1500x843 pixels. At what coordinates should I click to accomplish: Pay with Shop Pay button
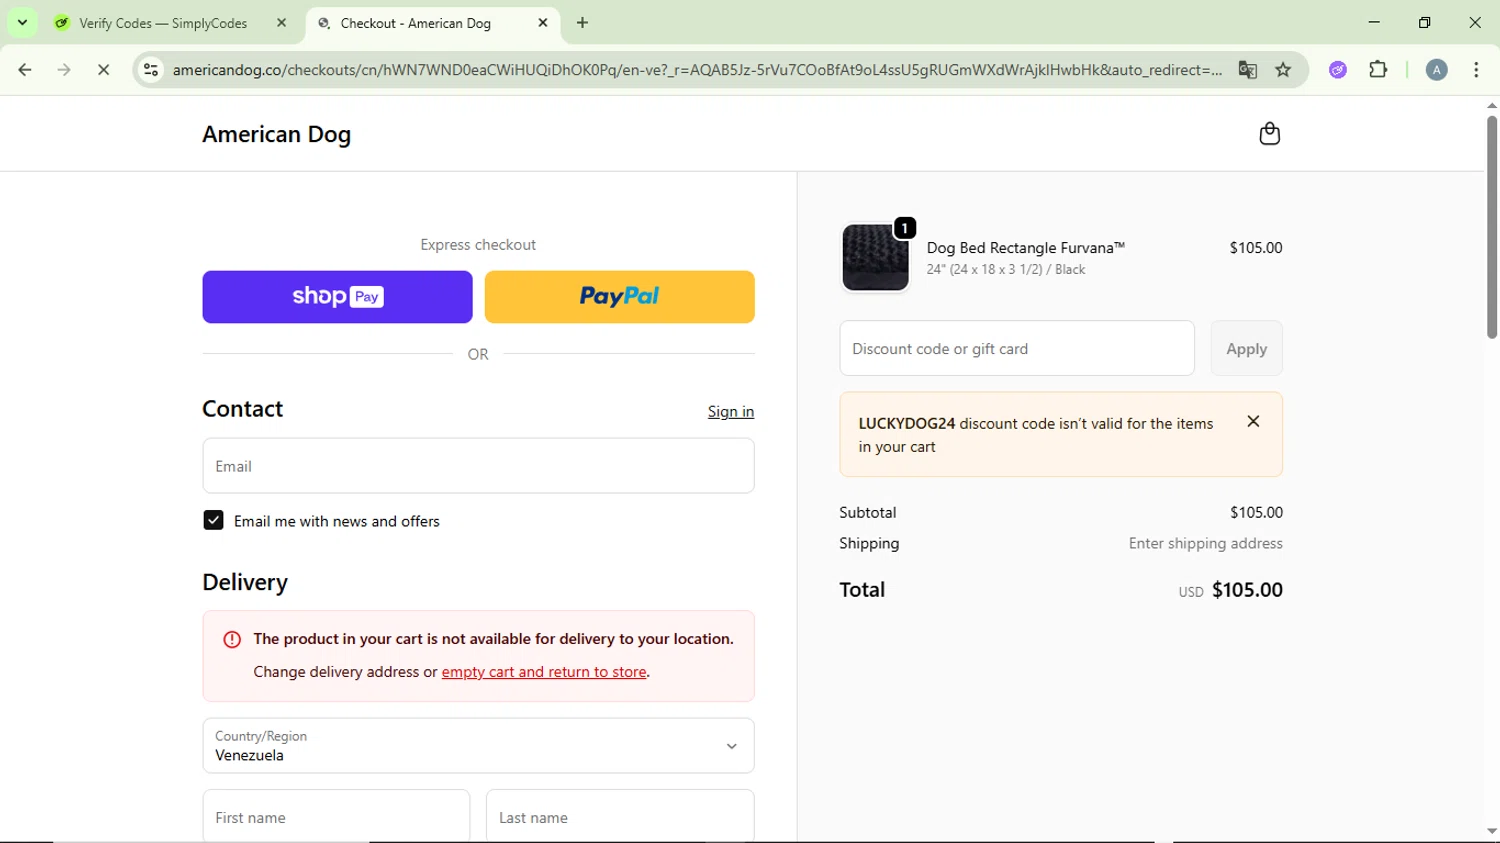pyautogui.click(x=337, y=297)
